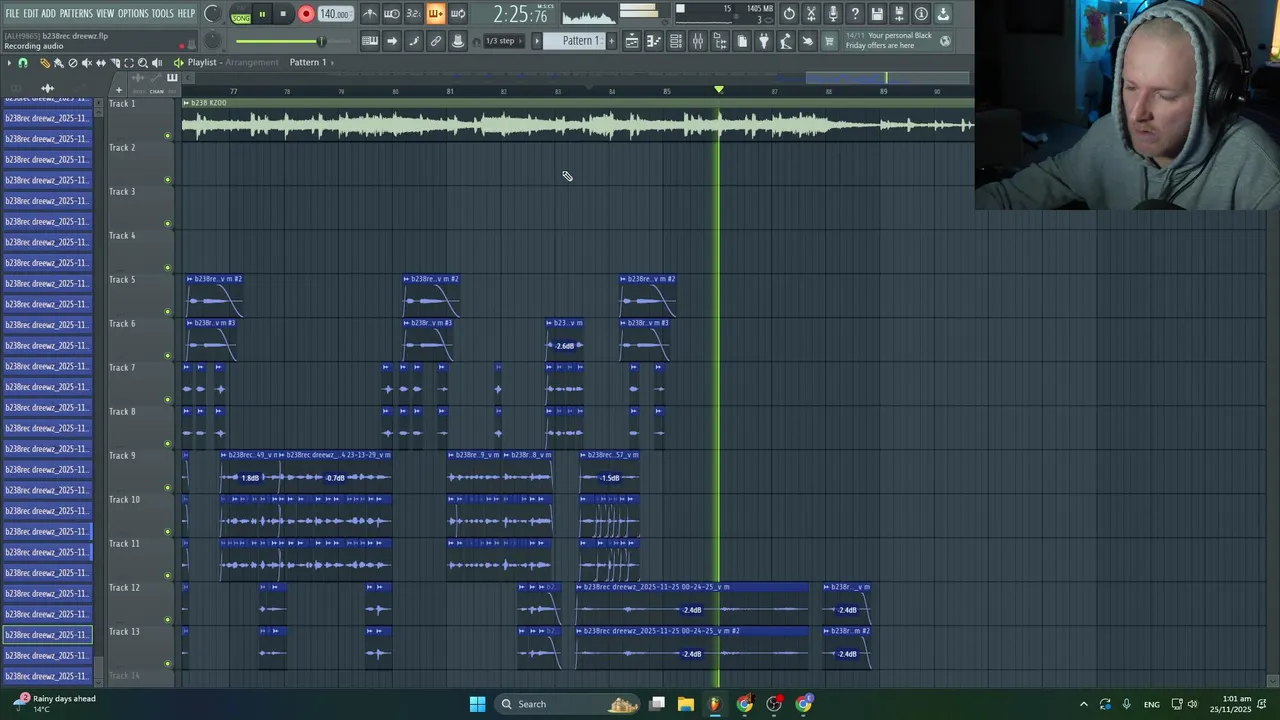Open the TOOLS menu
This screenshot has width=1280, height=720.
163,14
